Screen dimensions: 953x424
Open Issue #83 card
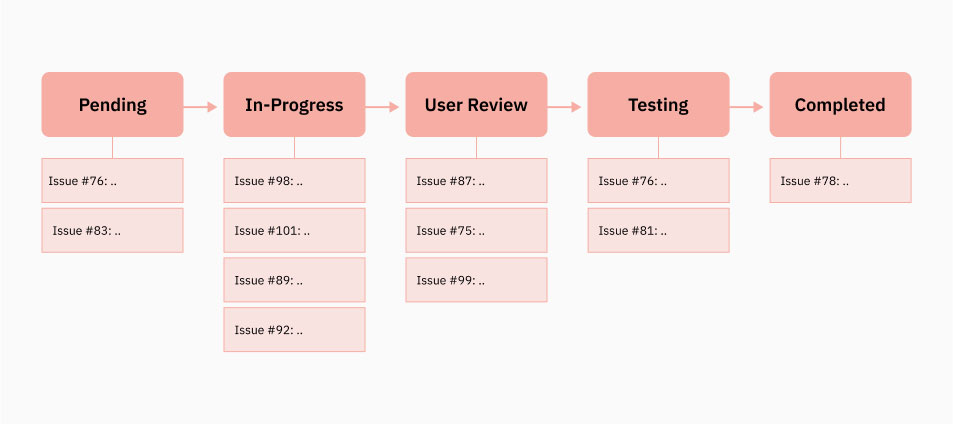(112, 230)
